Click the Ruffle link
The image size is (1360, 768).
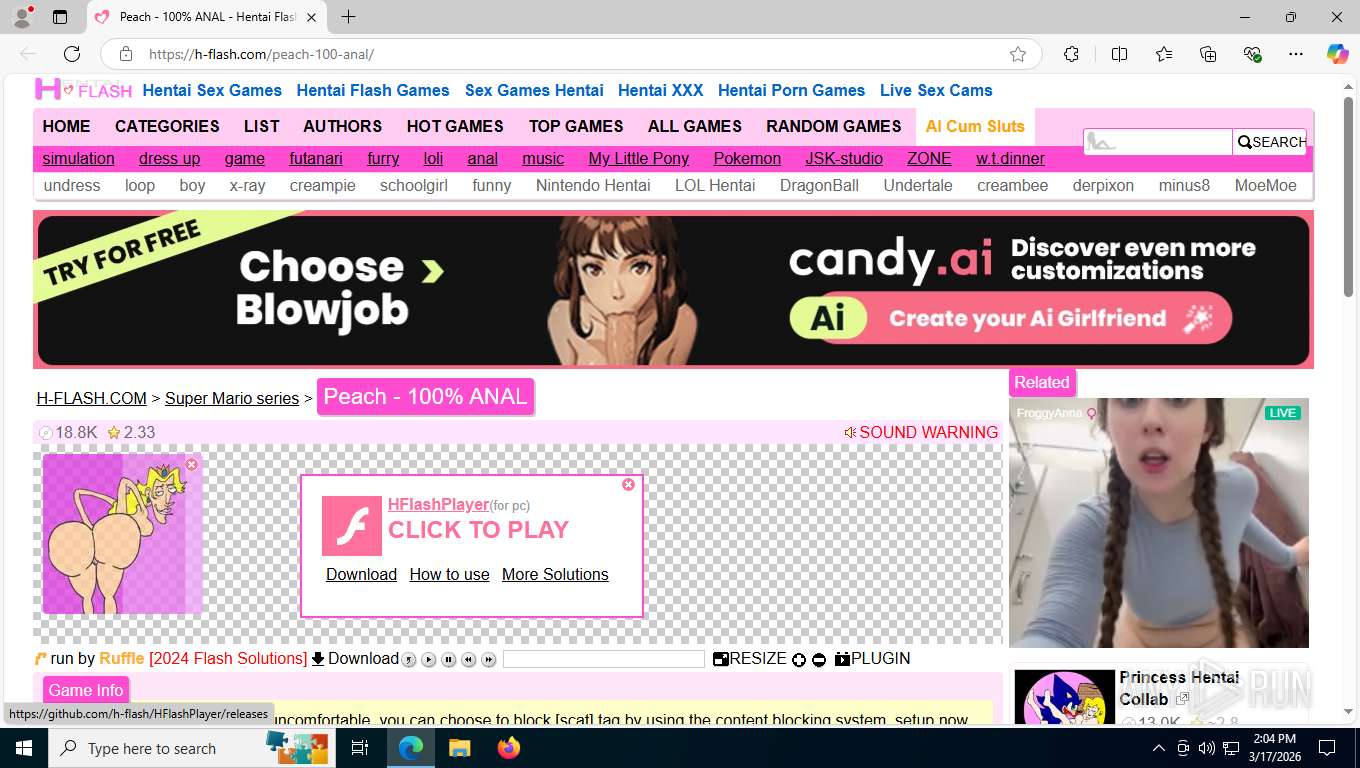point(122,658)
